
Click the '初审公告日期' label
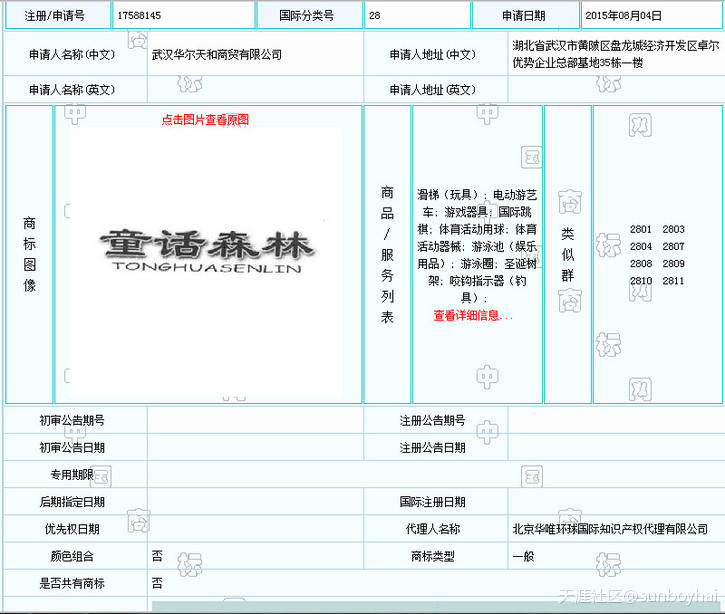72,448
